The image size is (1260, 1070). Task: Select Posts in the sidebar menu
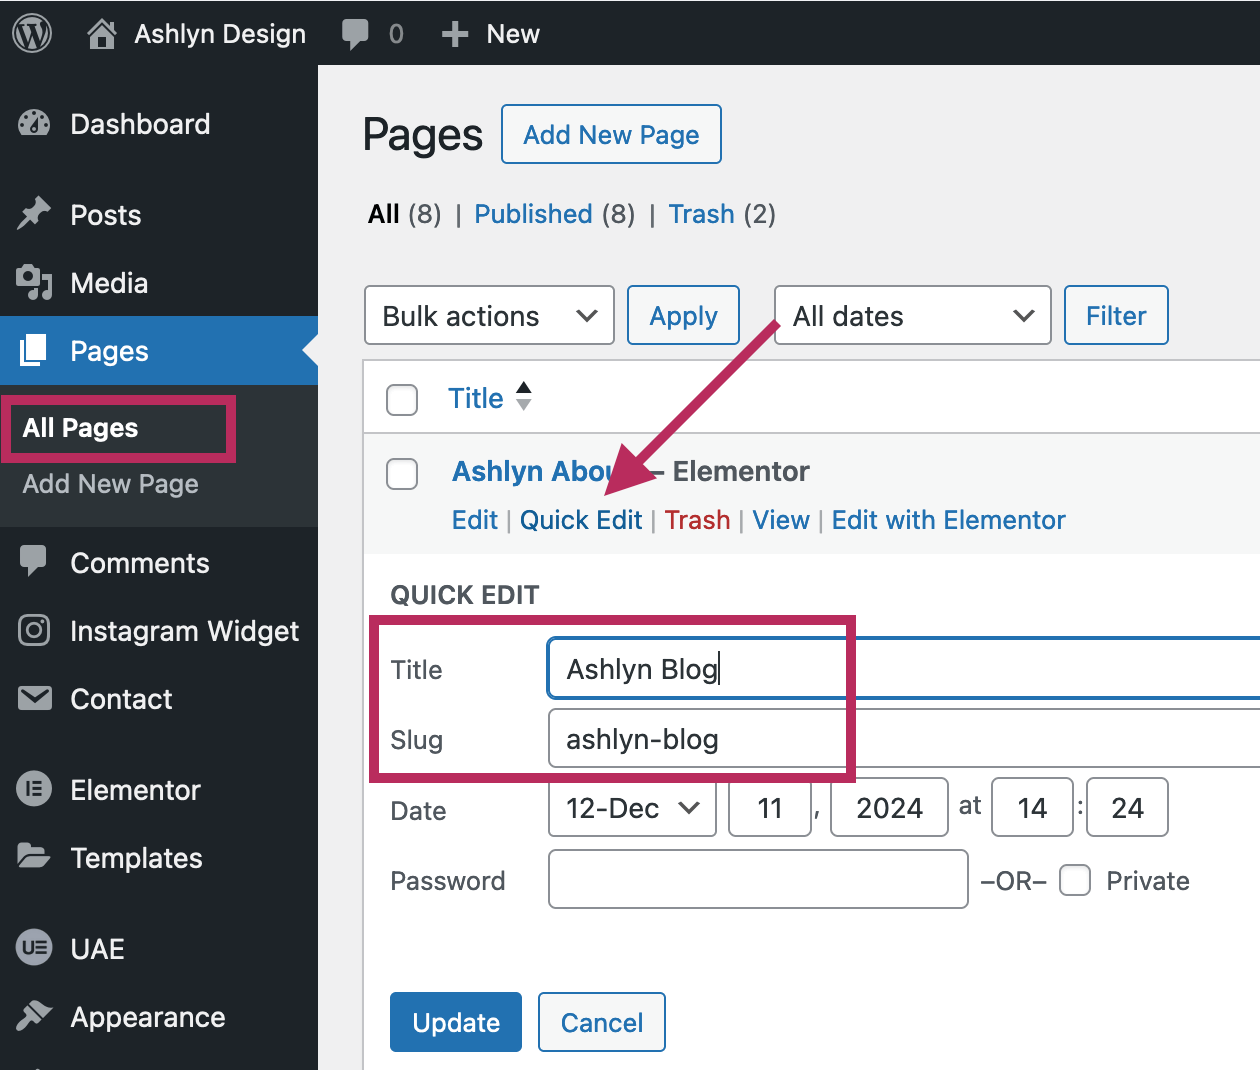pos(33,214)
